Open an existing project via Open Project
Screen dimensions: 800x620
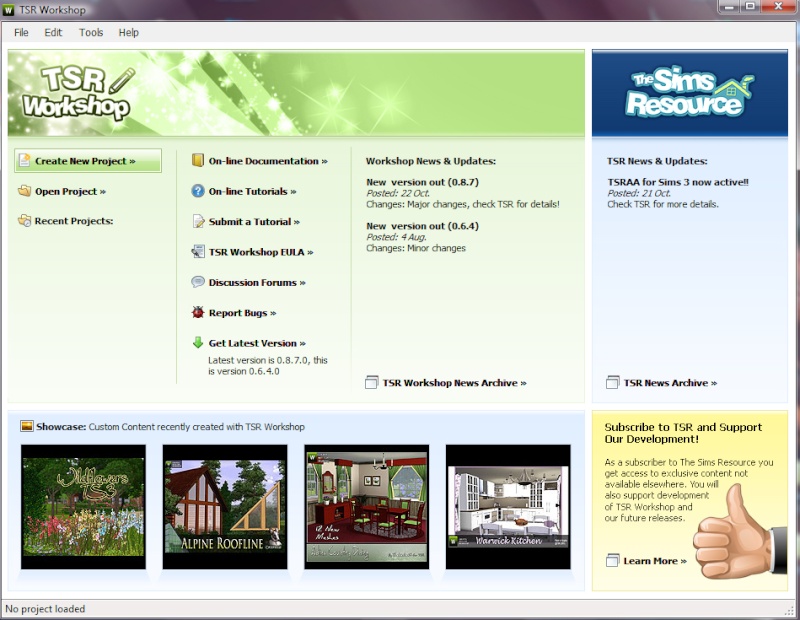[x=70, y=191]
